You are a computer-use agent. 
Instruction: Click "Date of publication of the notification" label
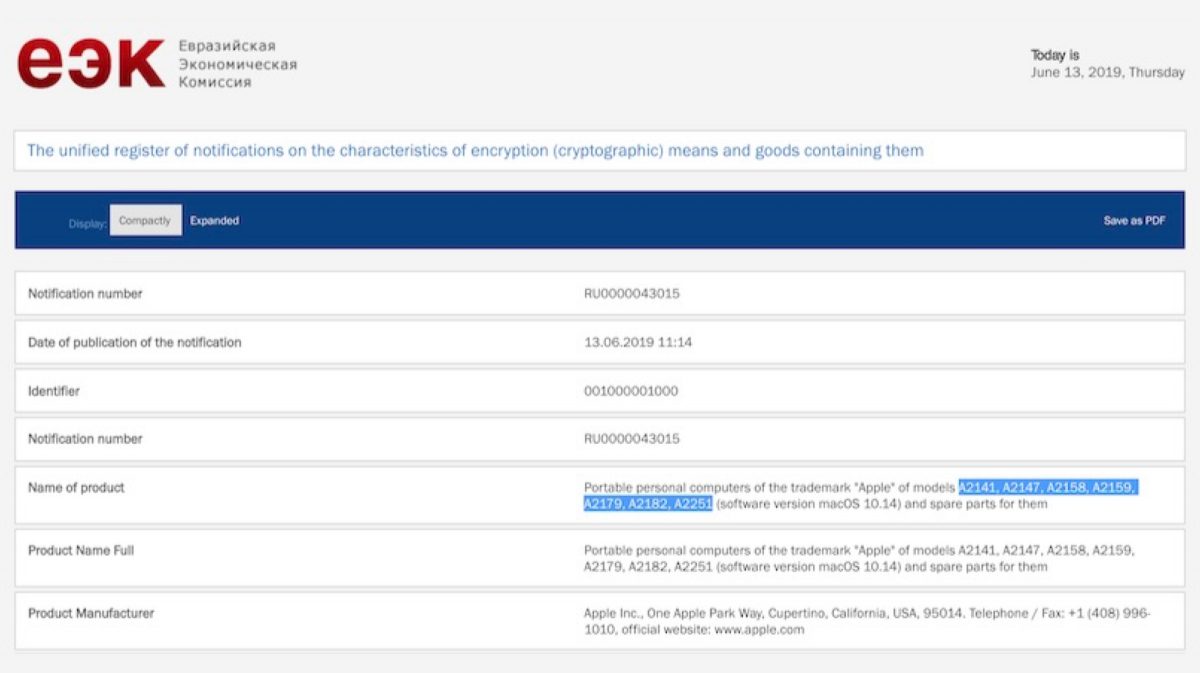135,343
